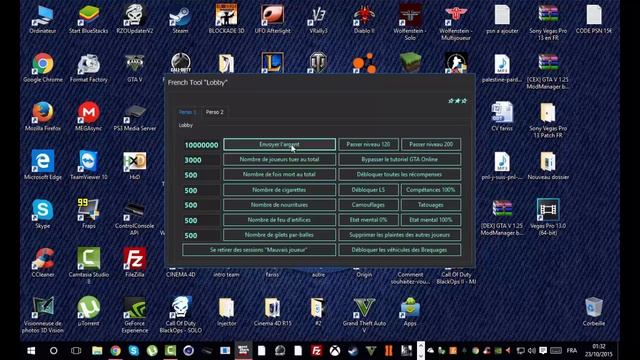Click Nombre de fois mort au total
The image size is (640, 360).
(x=280, y=174)
